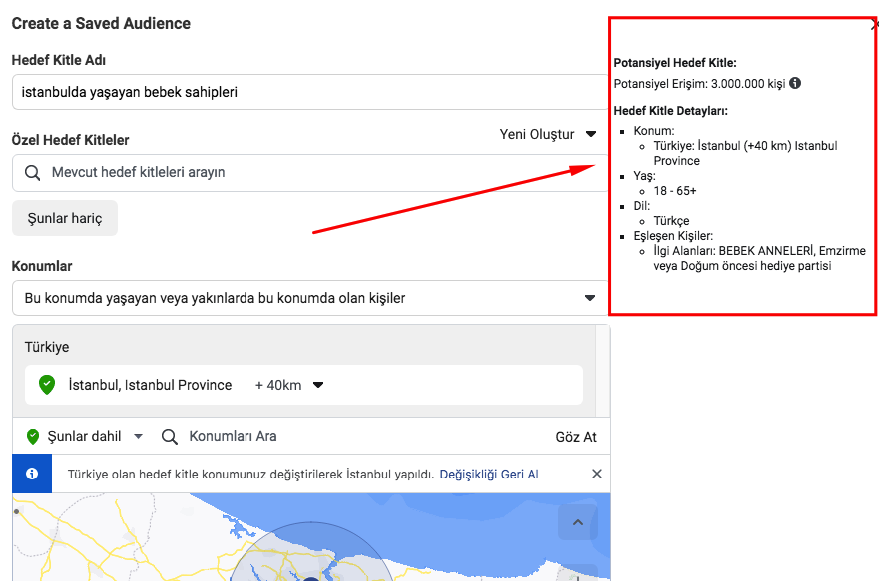Image resolution: width=879 pixels, height=581 pixels.
Task: Dismiss the İstanbul location change notification
Action: coord(597,474)
